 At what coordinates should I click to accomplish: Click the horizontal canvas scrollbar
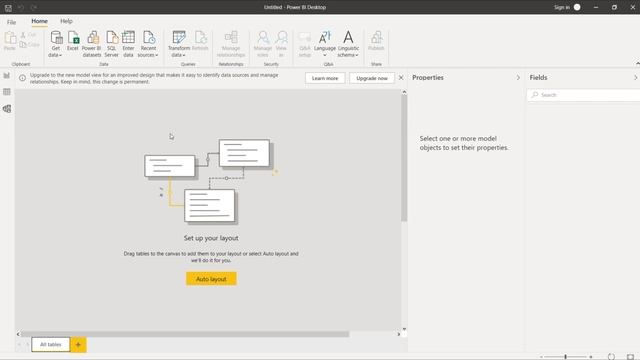click(x=185, y=334)
